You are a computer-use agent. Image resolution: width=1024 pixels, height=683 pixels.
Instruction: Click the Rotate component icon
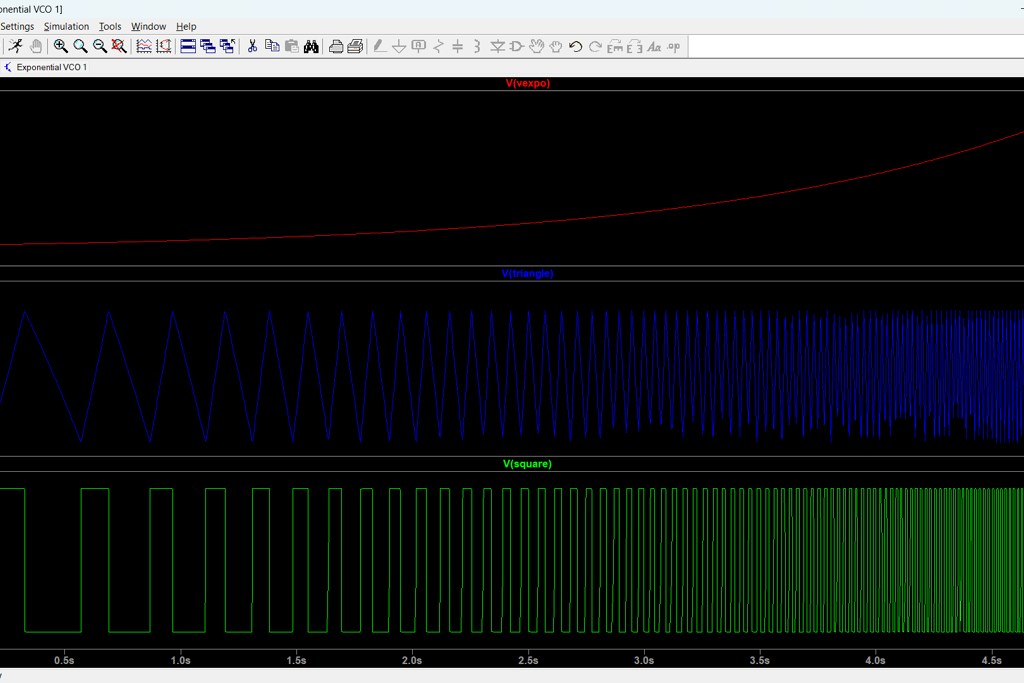coord(615,46)
